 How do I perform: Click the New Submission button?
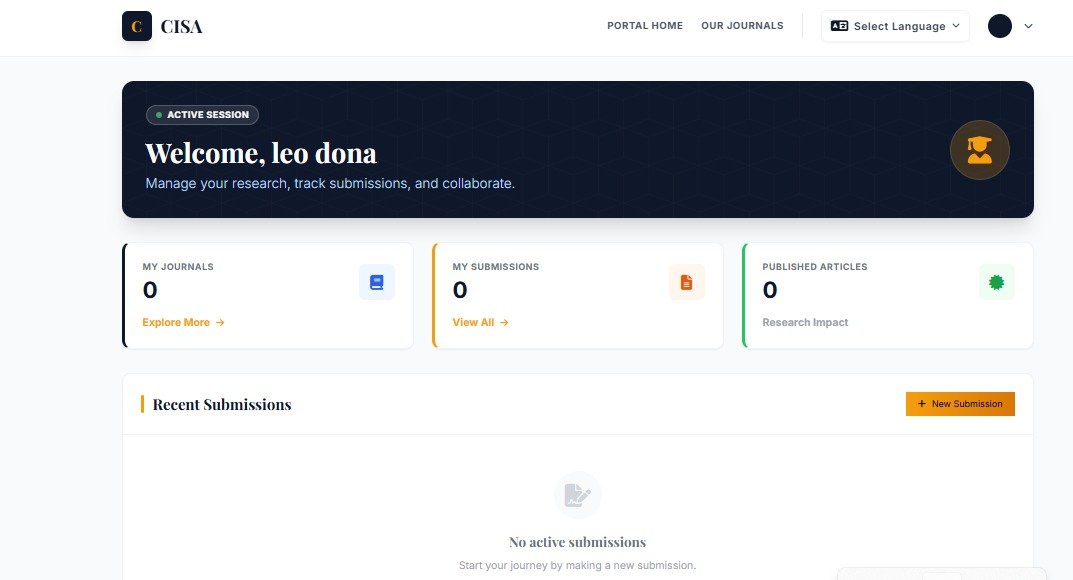(x=960, y=404)
